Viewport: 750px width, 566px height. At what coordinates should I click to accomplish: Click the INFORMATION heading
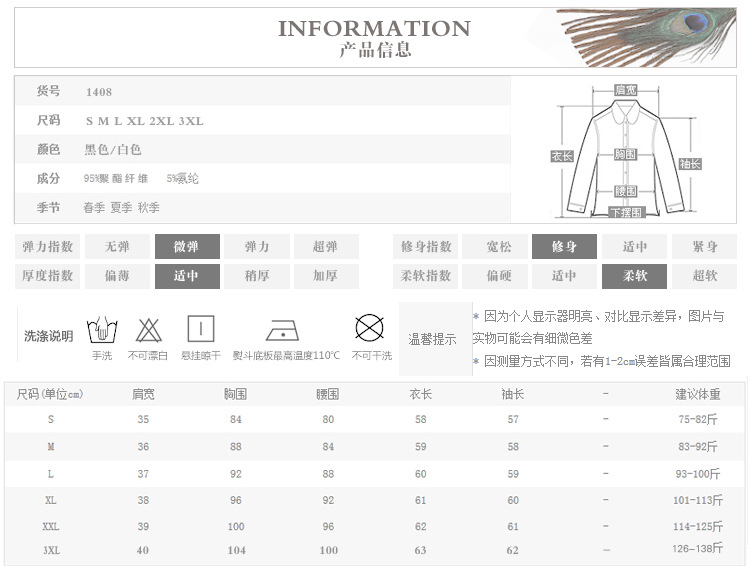[x=375, y=29]
